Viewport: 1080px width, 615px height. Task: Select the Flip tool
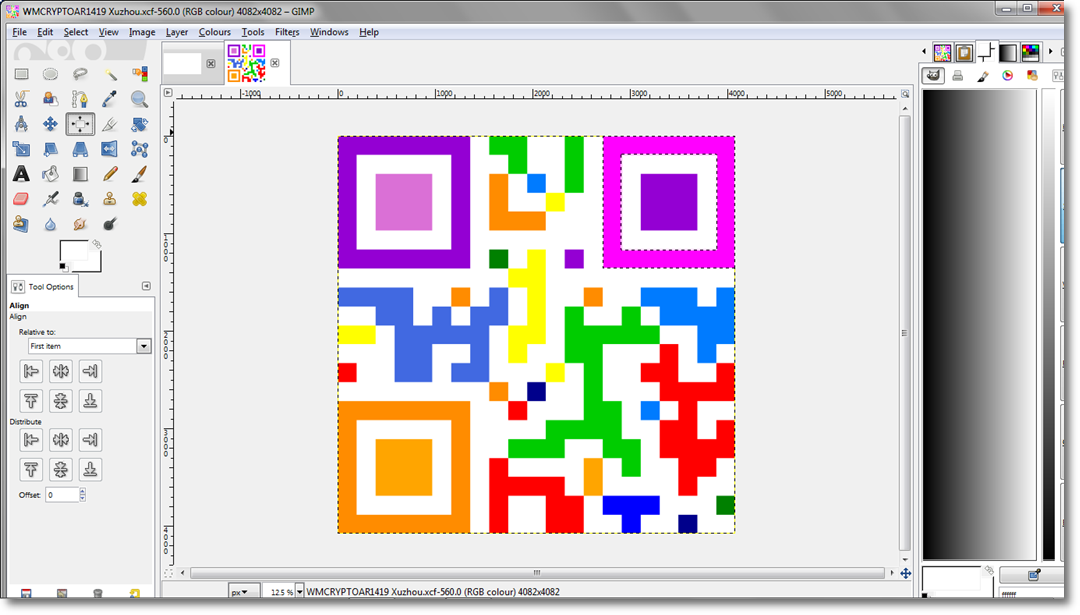pos(110,149)
